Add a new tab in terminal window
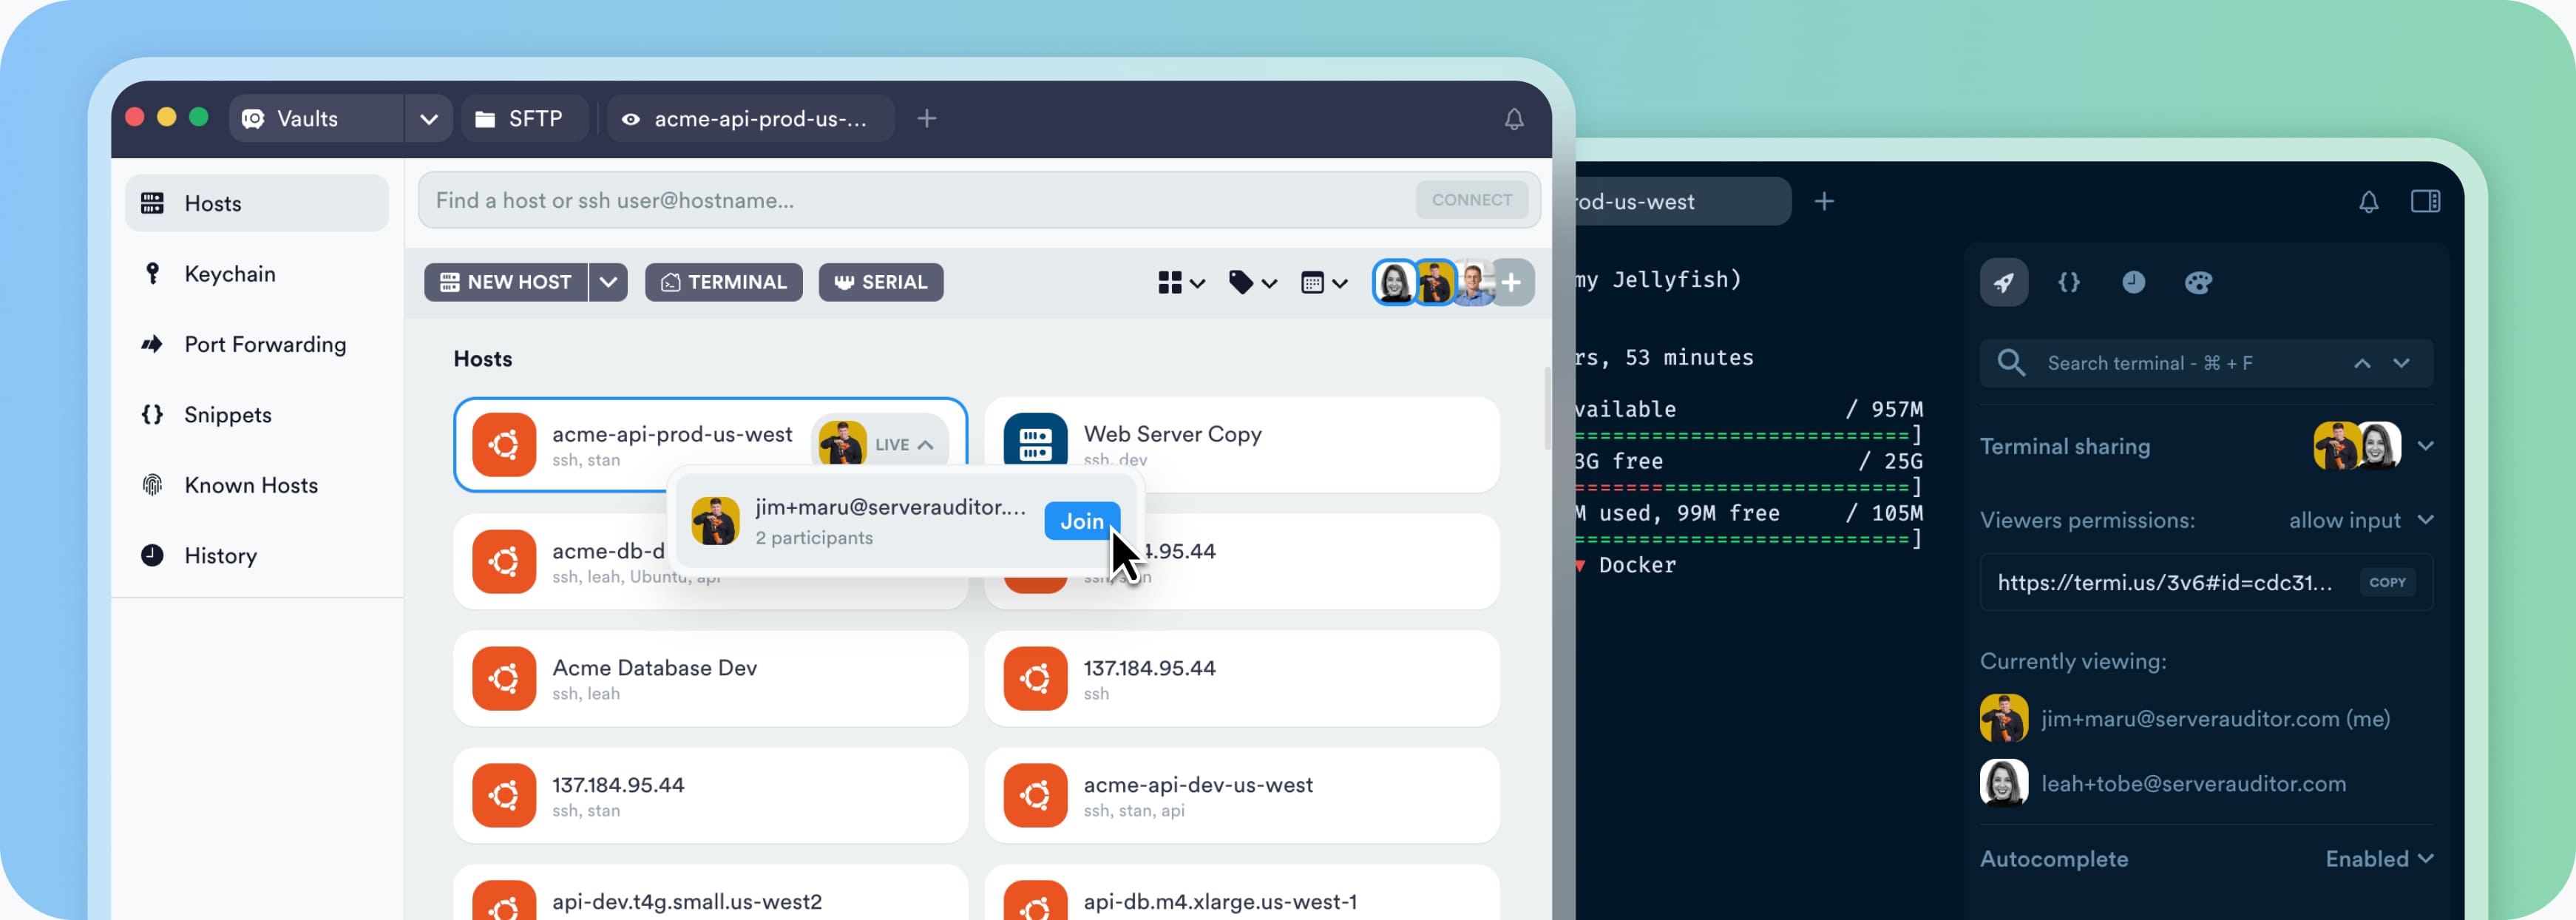Screen dimensions: 2576x920 click(1824, 201)
